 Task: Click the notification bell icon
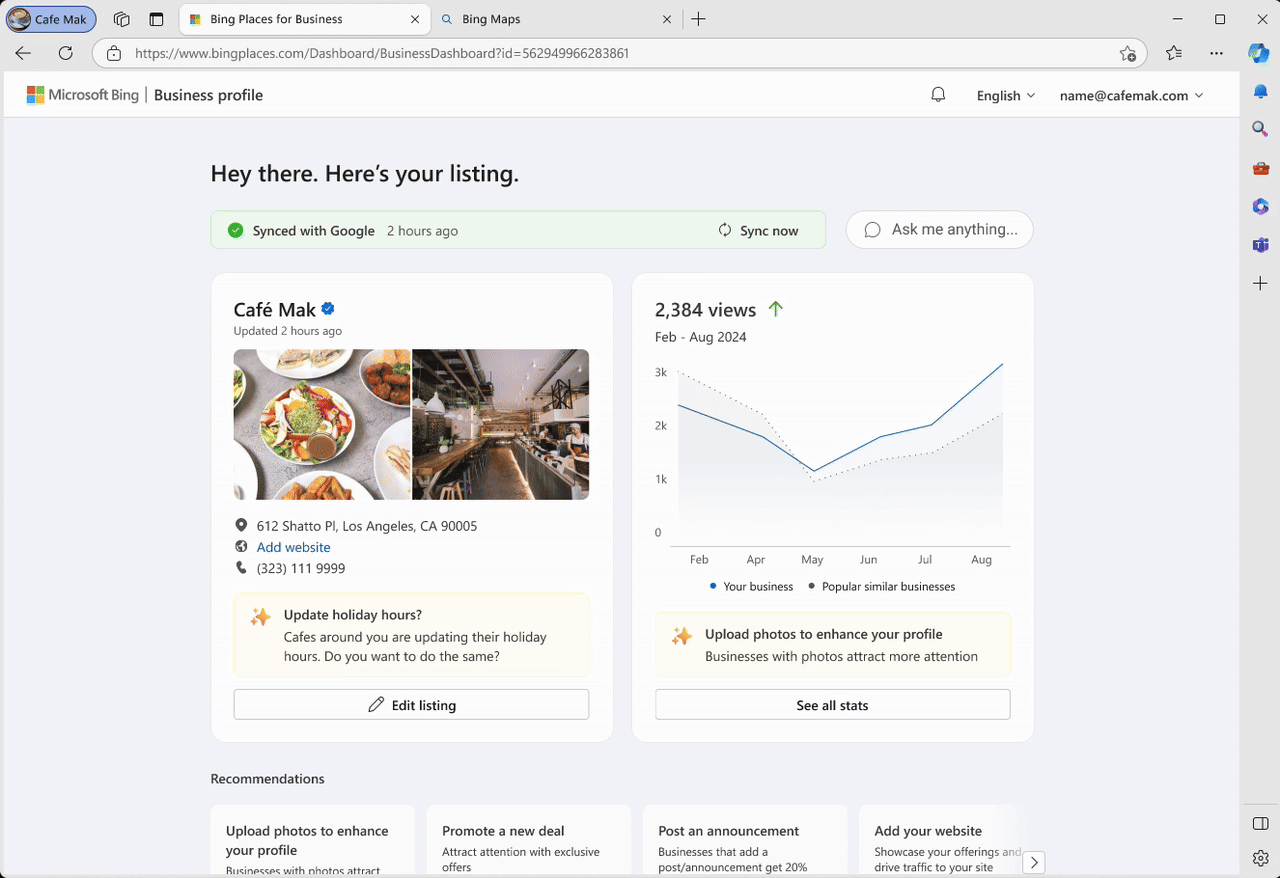tap(938, 95)
